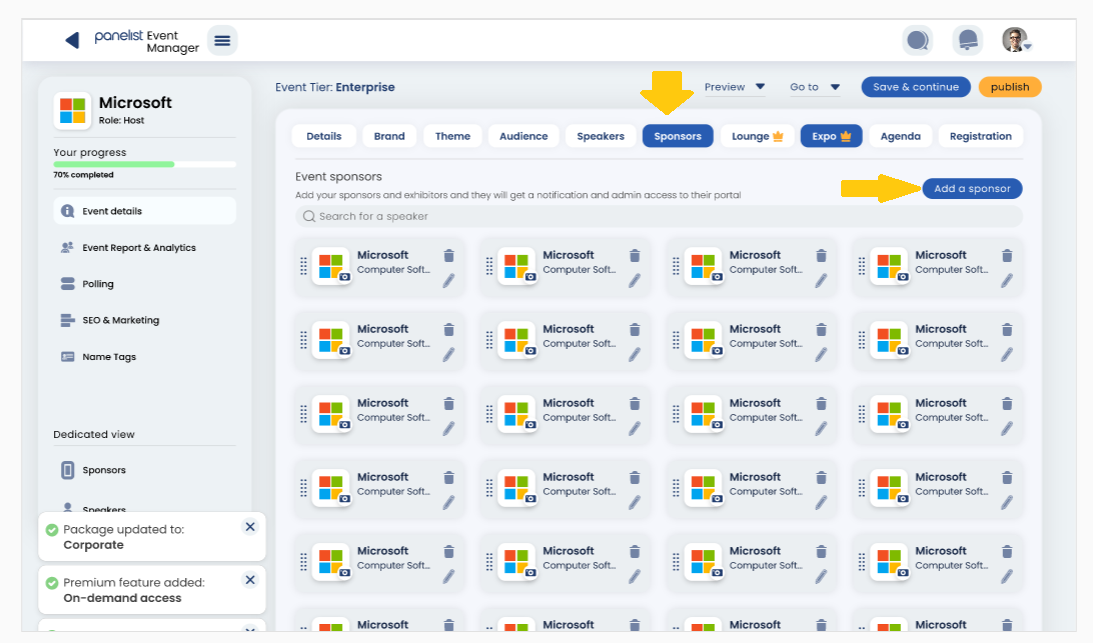Click the Event Report & Analytics people icon

tap(68, 248)
